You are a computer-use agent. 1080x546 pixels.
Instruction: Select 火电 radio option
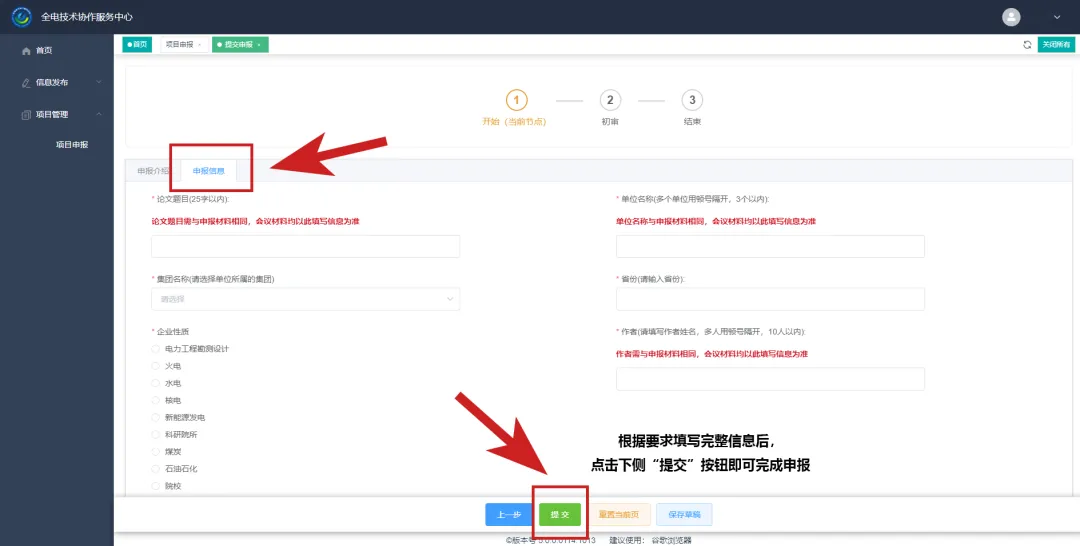pos(156,366)
